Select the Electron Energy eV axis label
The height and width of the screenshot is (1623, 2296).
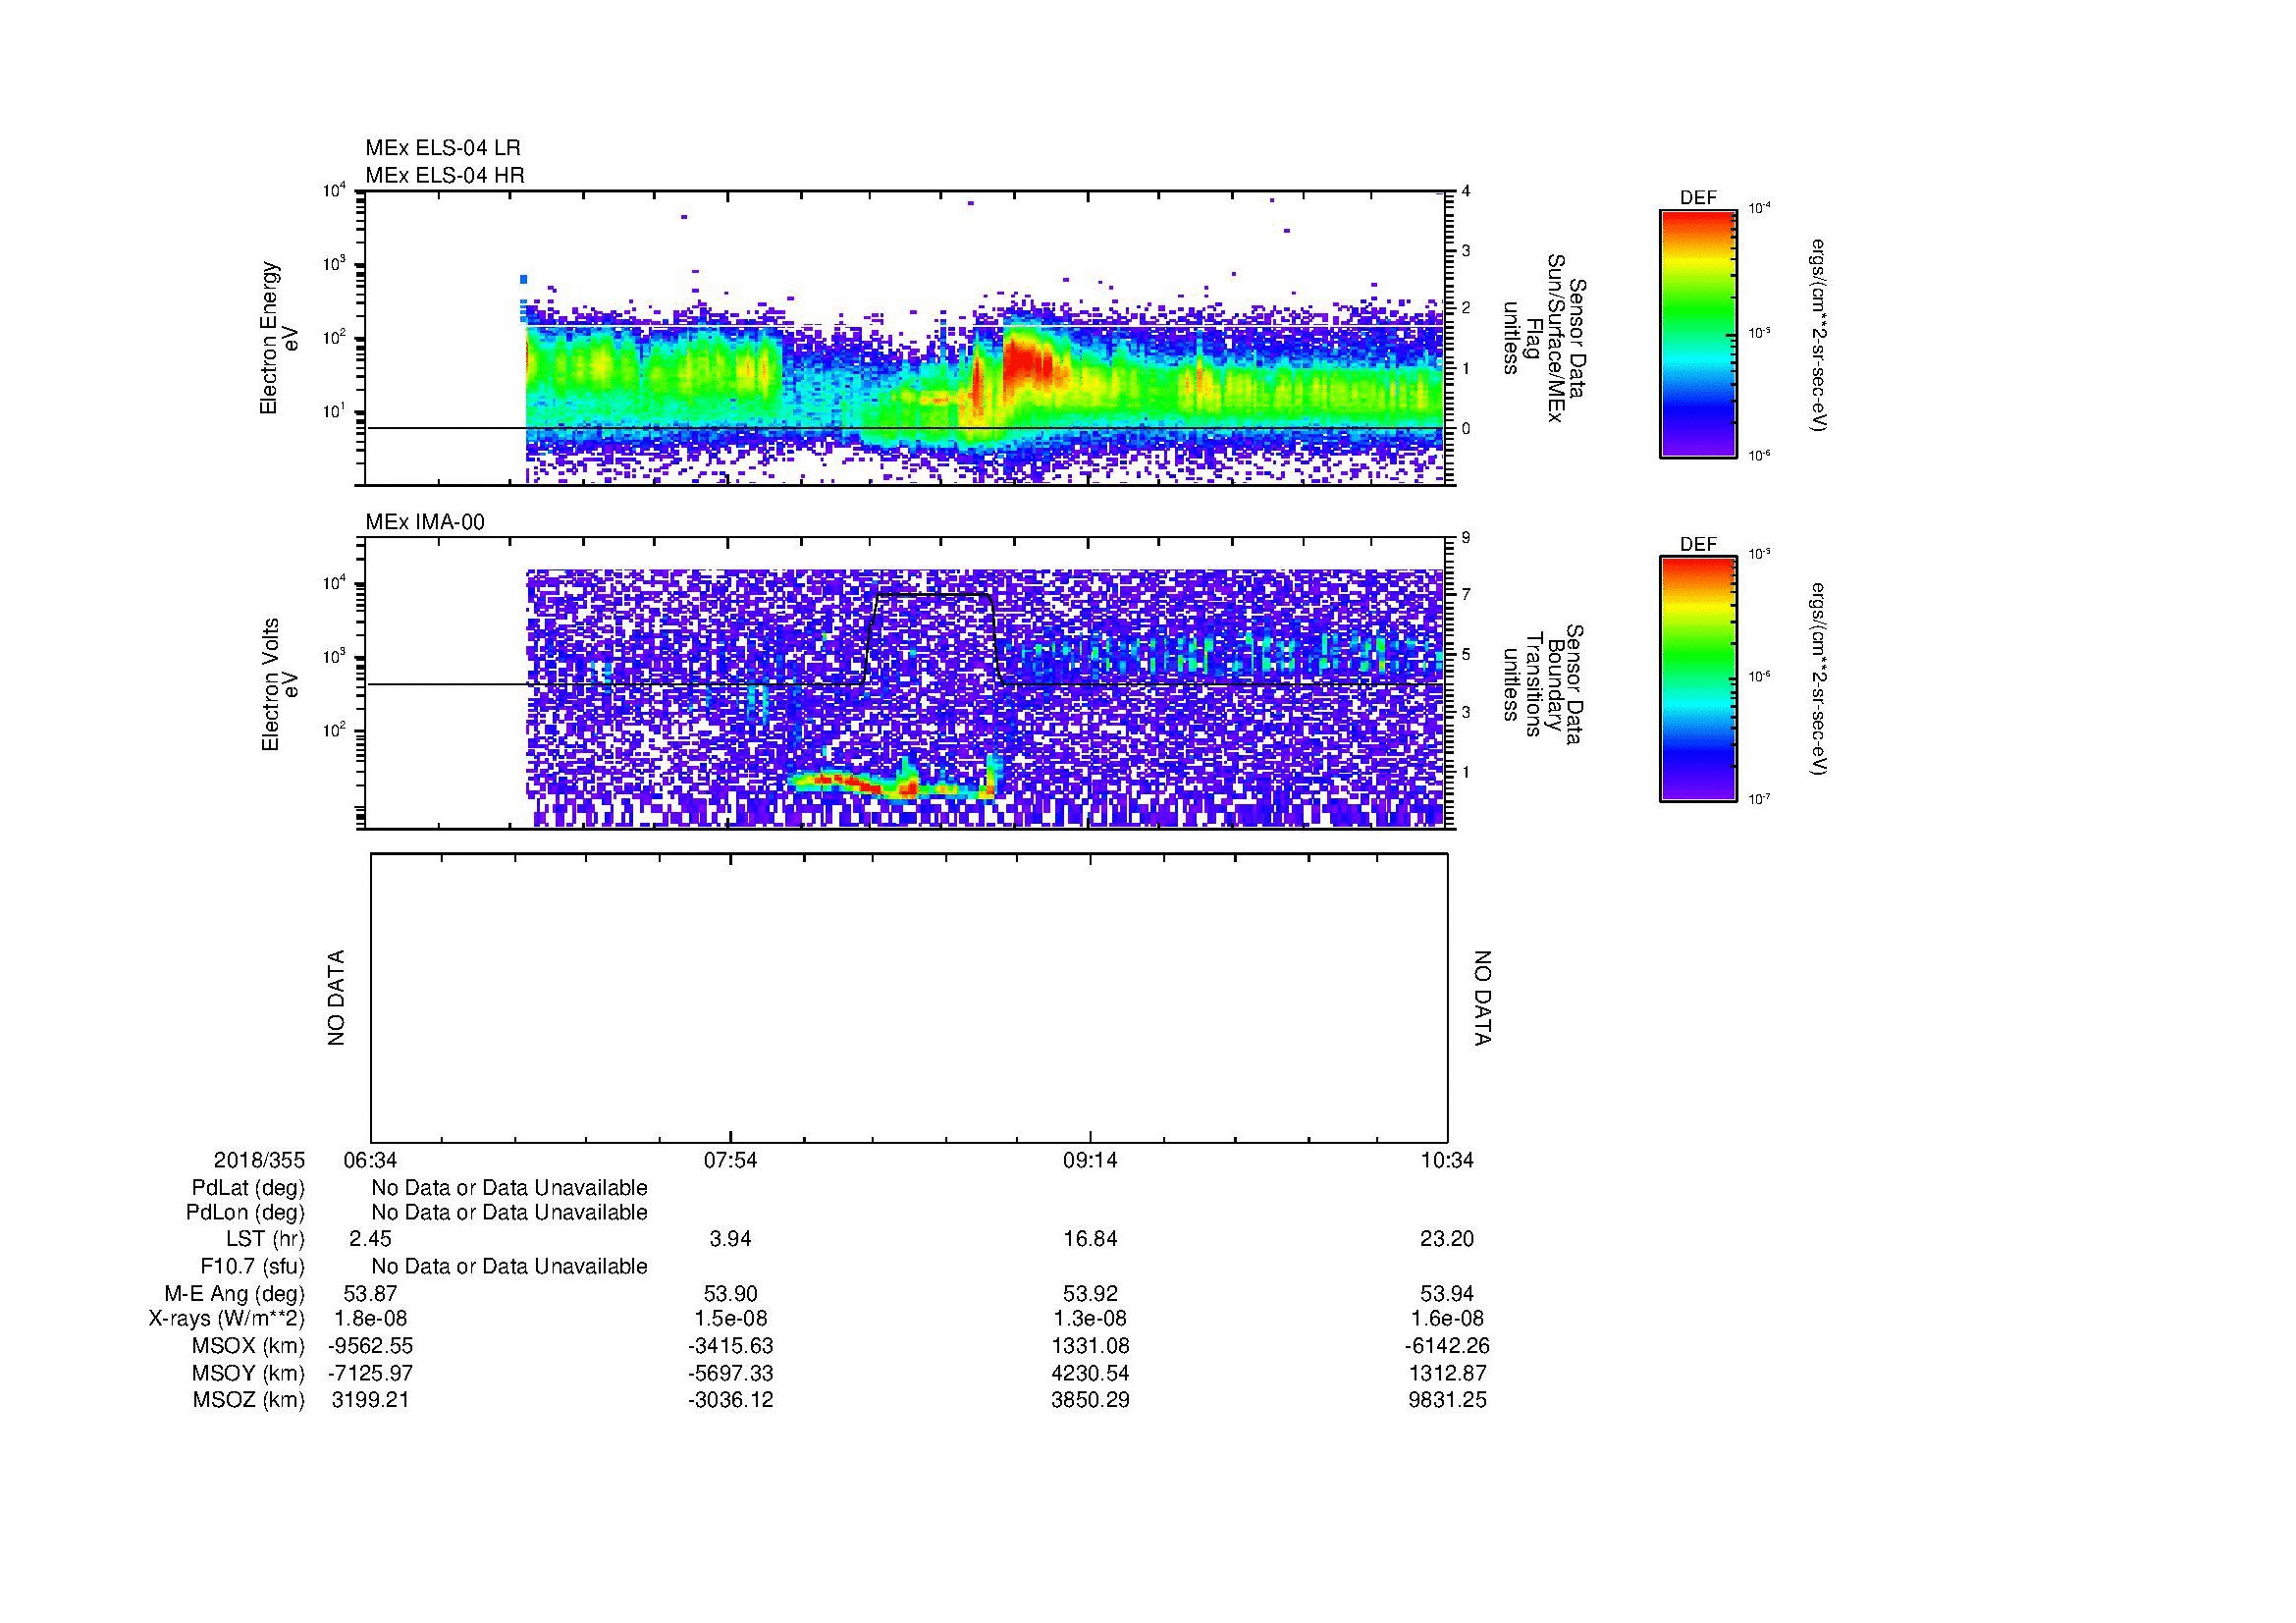[x=279, y=338]
